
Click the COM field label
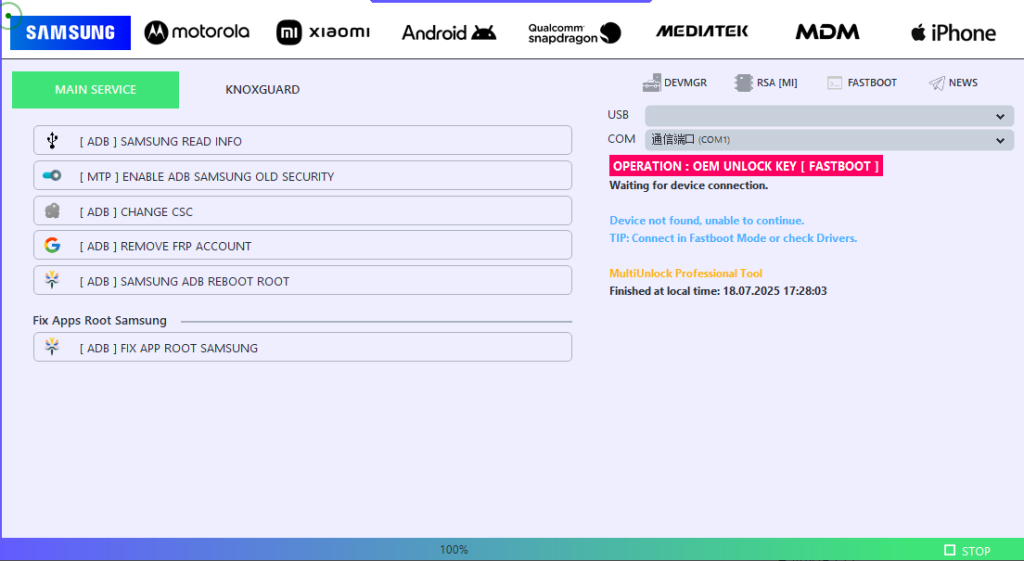point(621,139)
